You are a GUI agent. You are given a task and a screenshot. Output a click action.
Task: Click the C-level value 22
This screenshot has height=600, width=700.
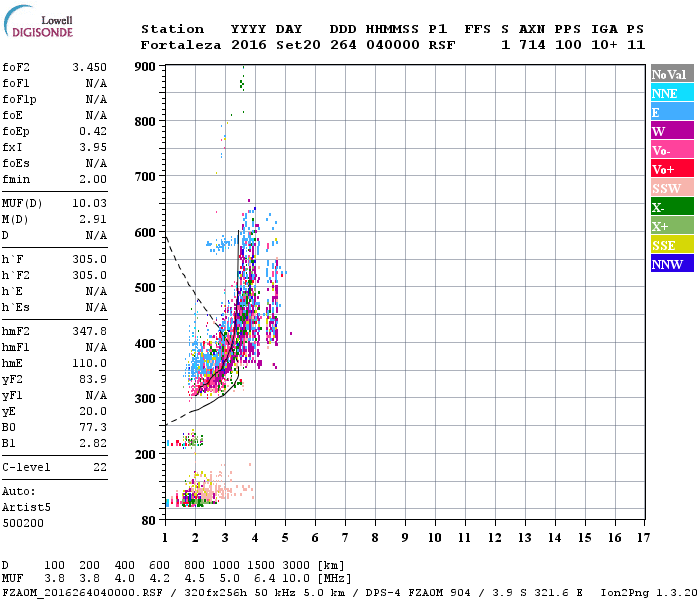[x=100, y=467]
